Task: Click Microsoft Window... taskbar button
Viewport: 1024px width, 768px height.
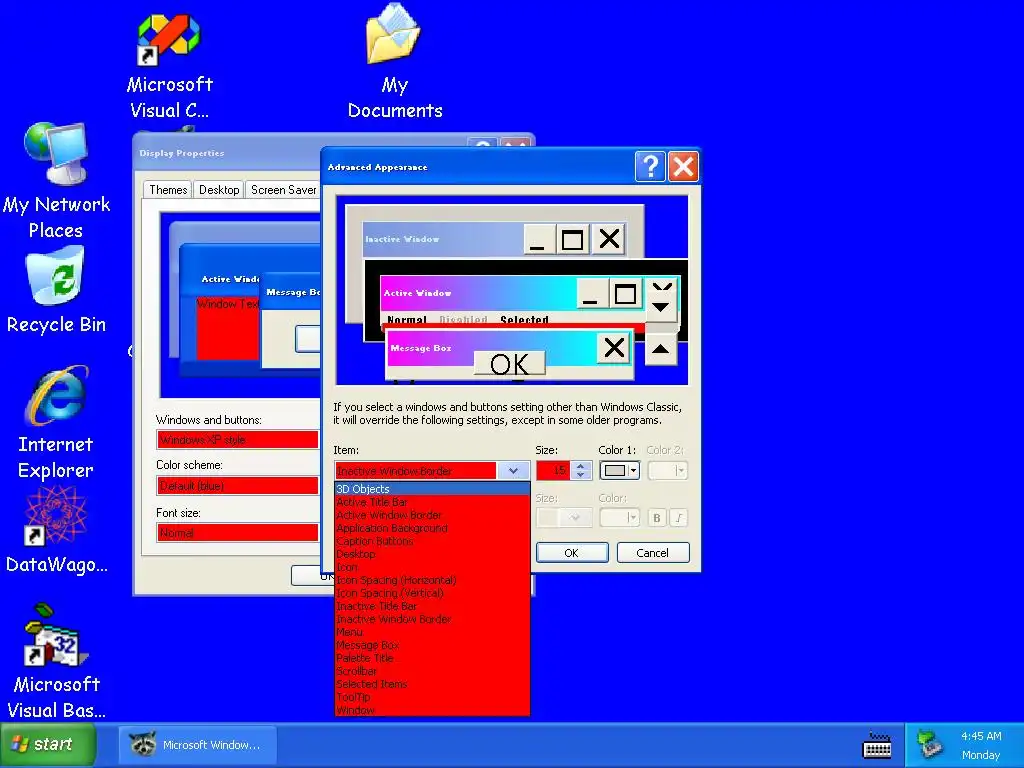Action: (x=198, y=744)
